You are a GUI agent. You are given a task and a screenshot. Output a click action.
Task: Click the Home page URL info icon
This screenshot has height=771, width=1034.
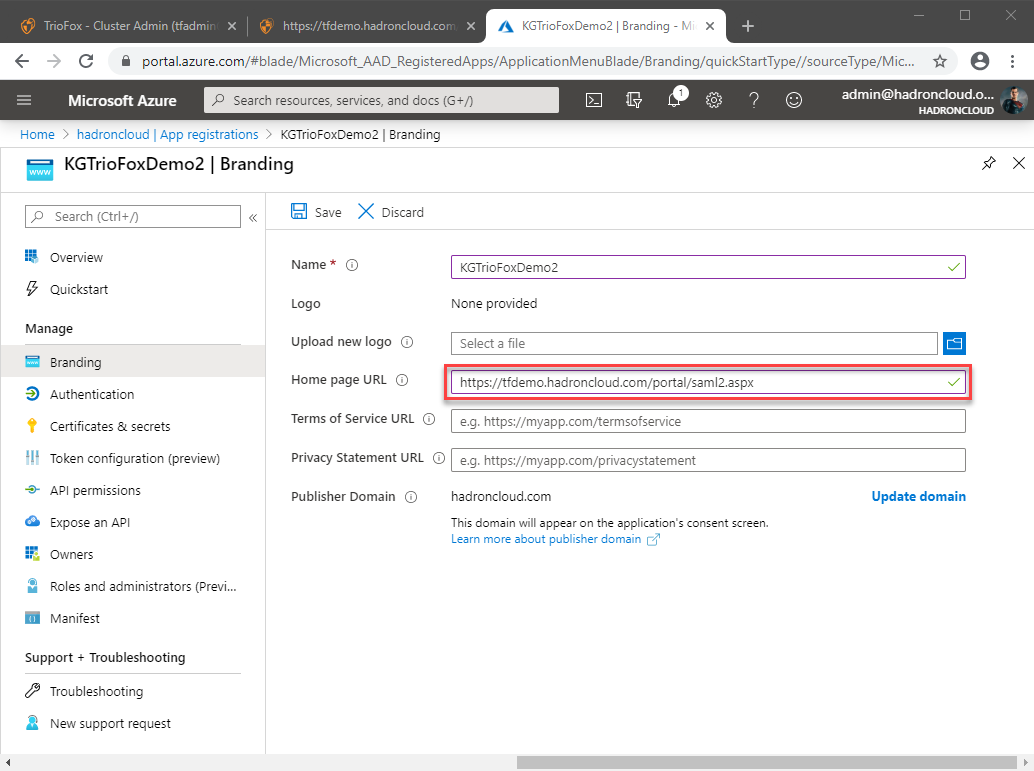coord(402,380)
